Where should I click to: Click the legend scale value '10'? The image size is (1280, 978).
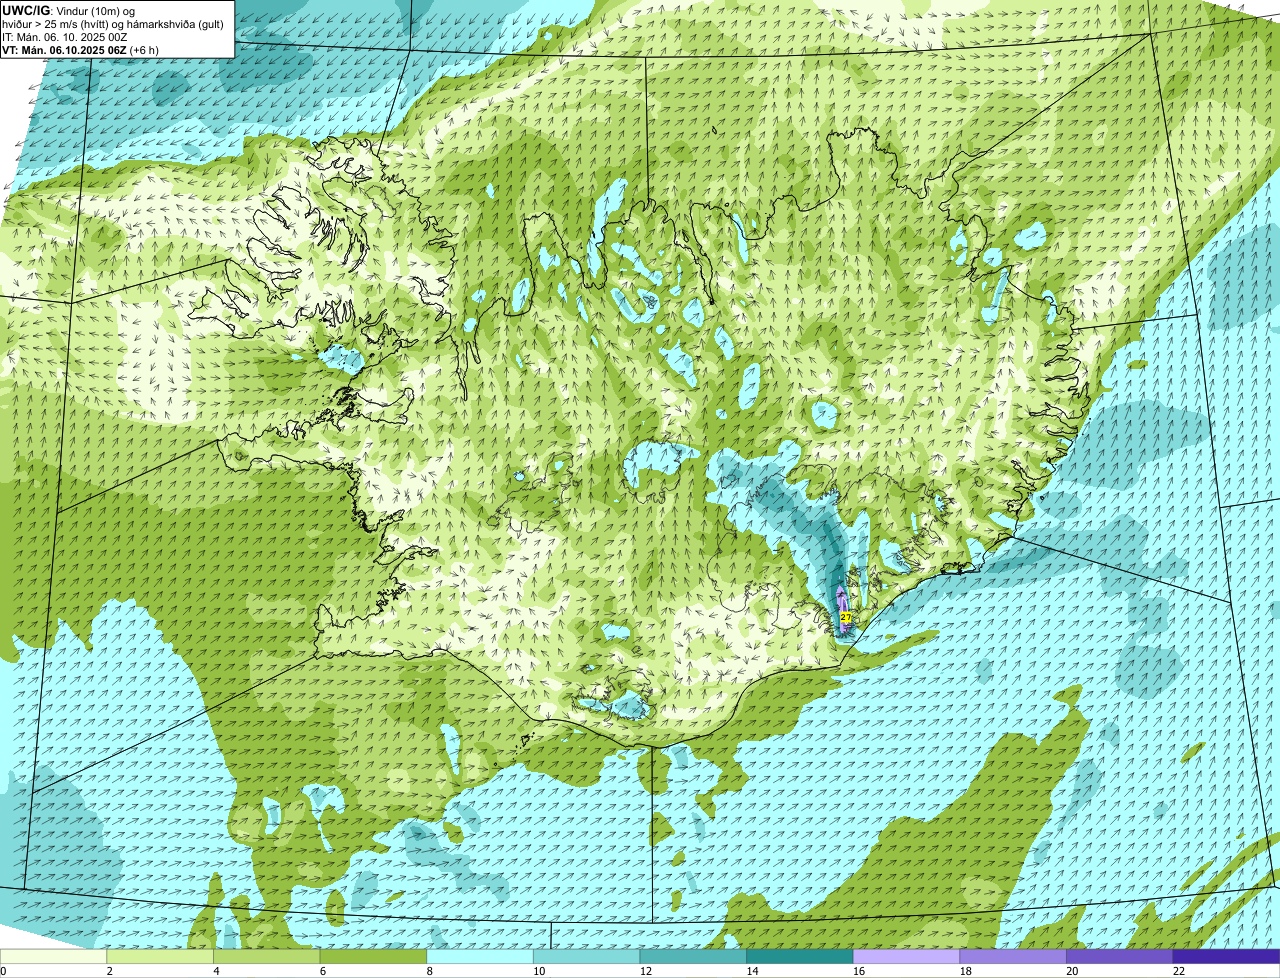coord(539,971)
